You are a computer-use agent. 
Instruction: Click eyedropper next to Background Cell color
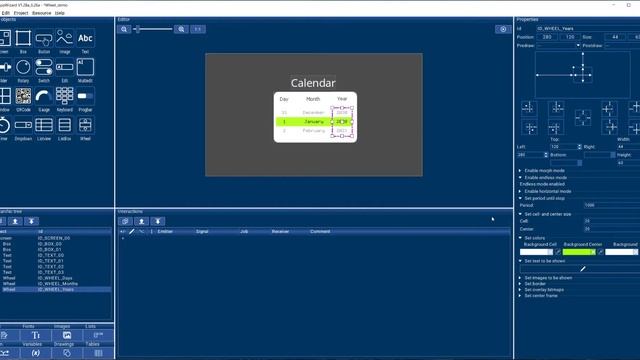pyautogui.click(x=558, y=252)
